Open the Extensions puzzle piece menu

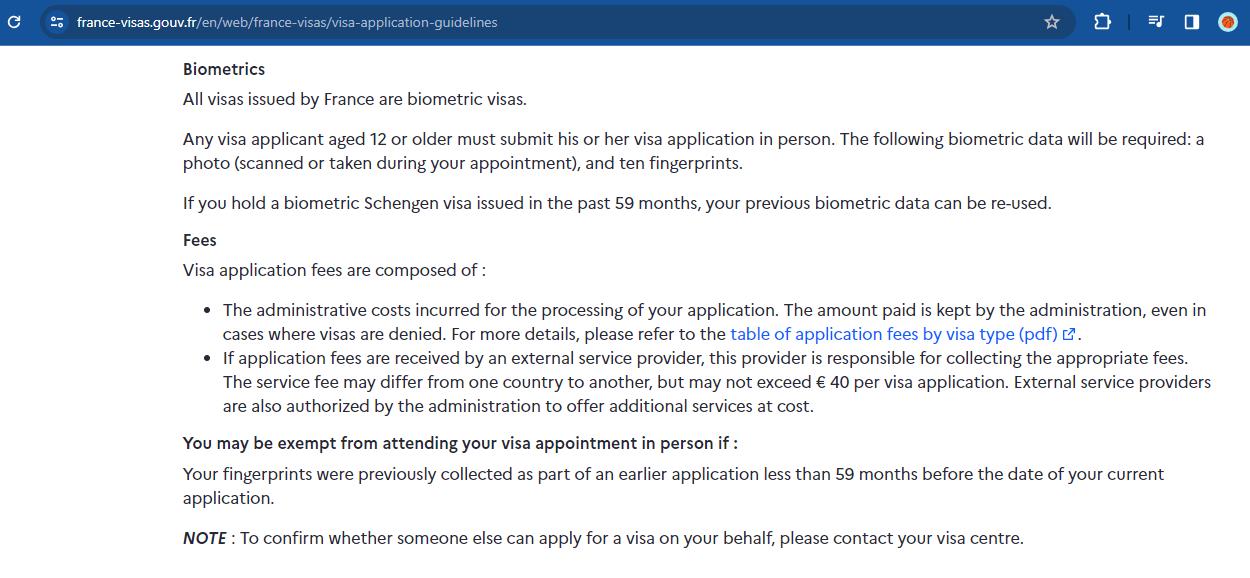pos(1102,21)
